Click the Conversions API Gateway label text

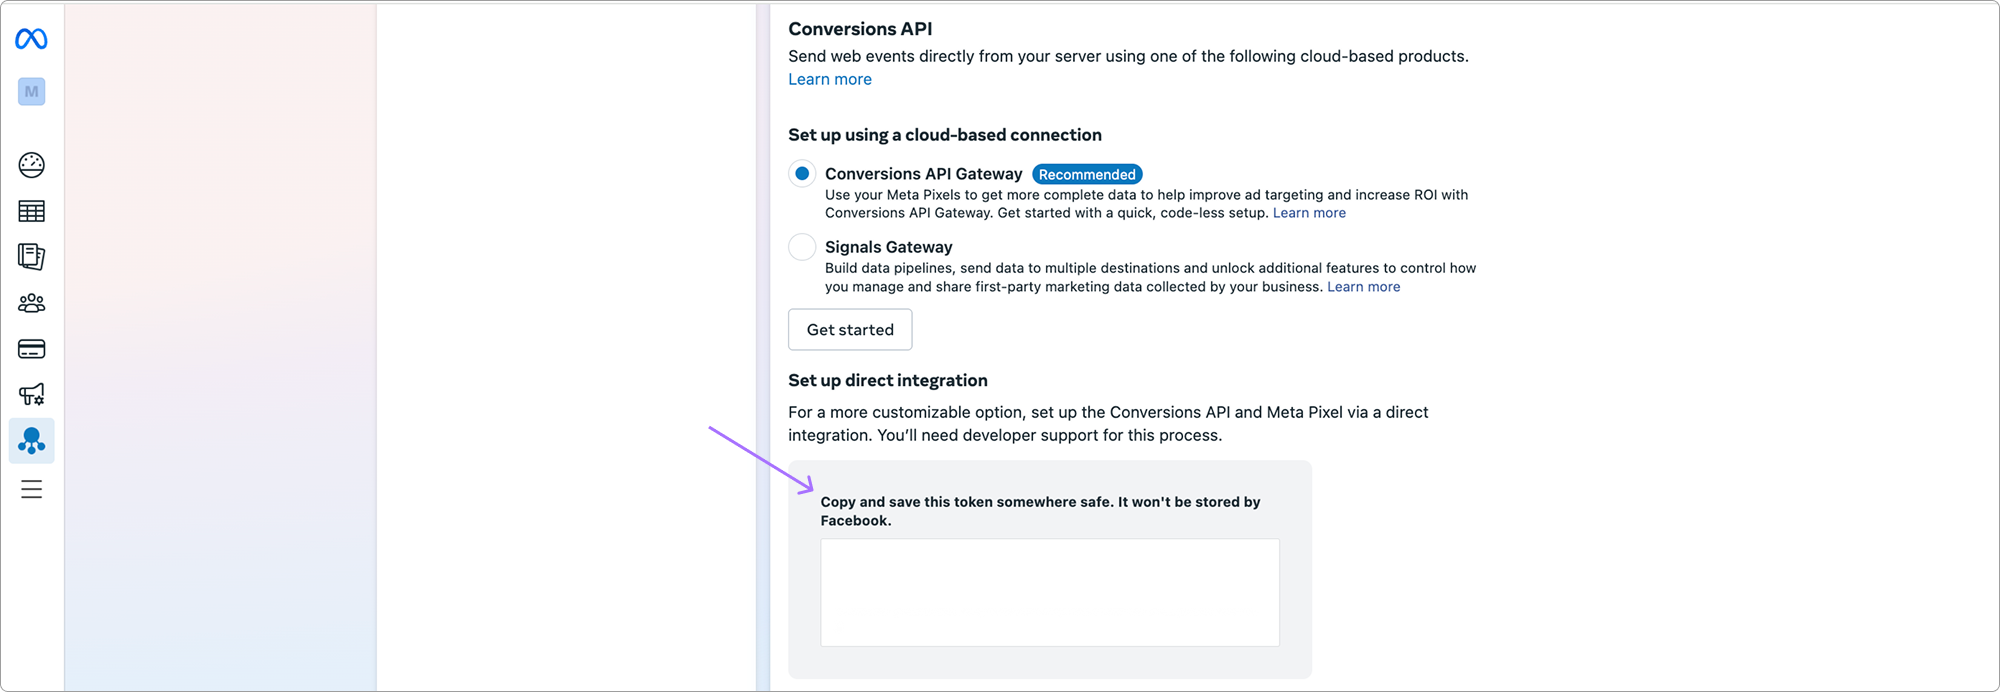[923, 174]
